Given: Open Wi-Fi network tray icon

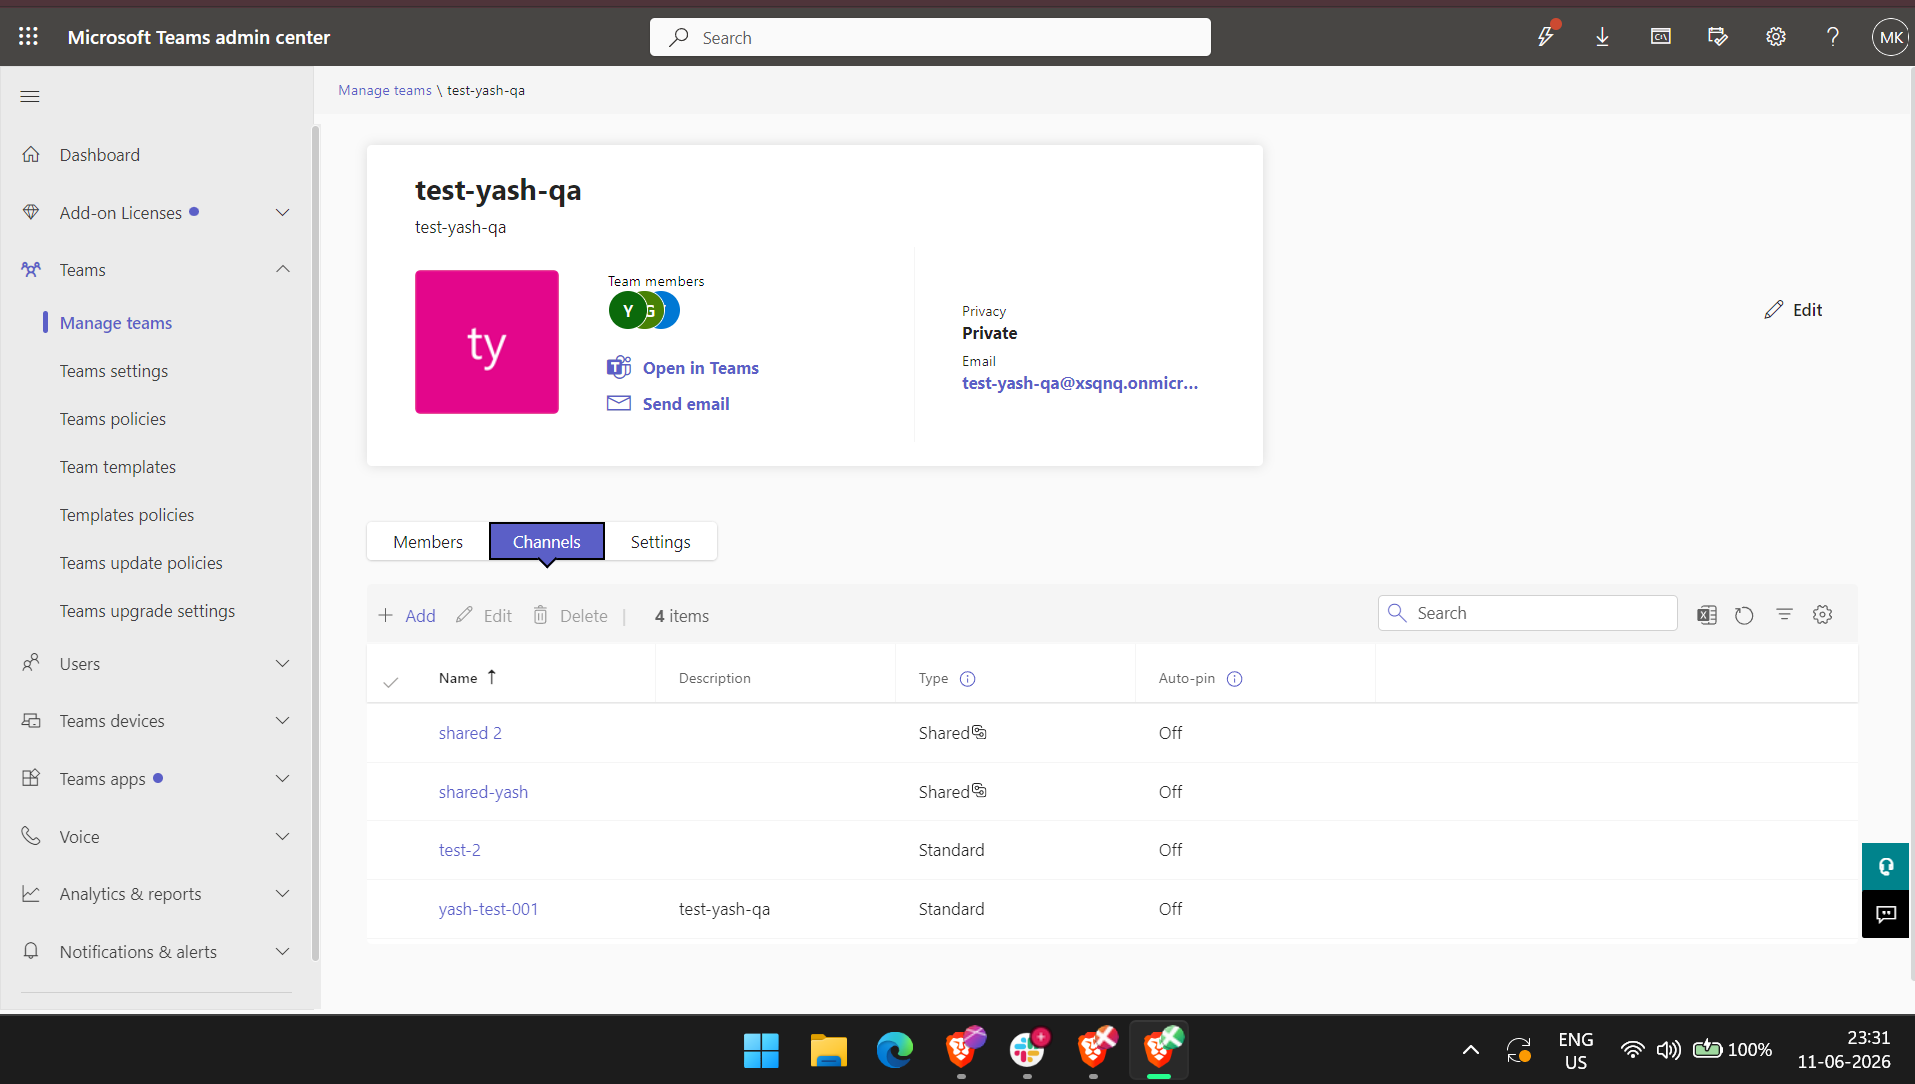Looking at the screenshot, I should click(1632, 1050).
